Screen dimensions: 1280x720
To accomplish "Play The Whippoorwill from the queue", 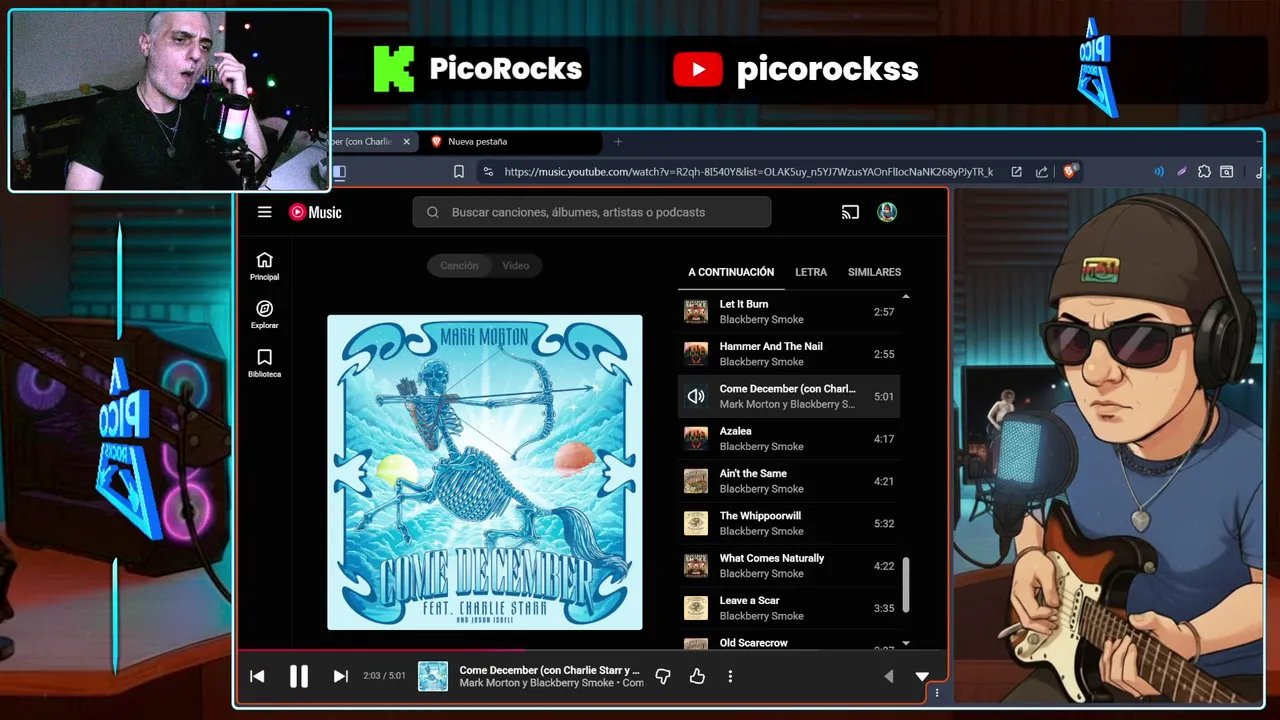I will pos(788,523).
